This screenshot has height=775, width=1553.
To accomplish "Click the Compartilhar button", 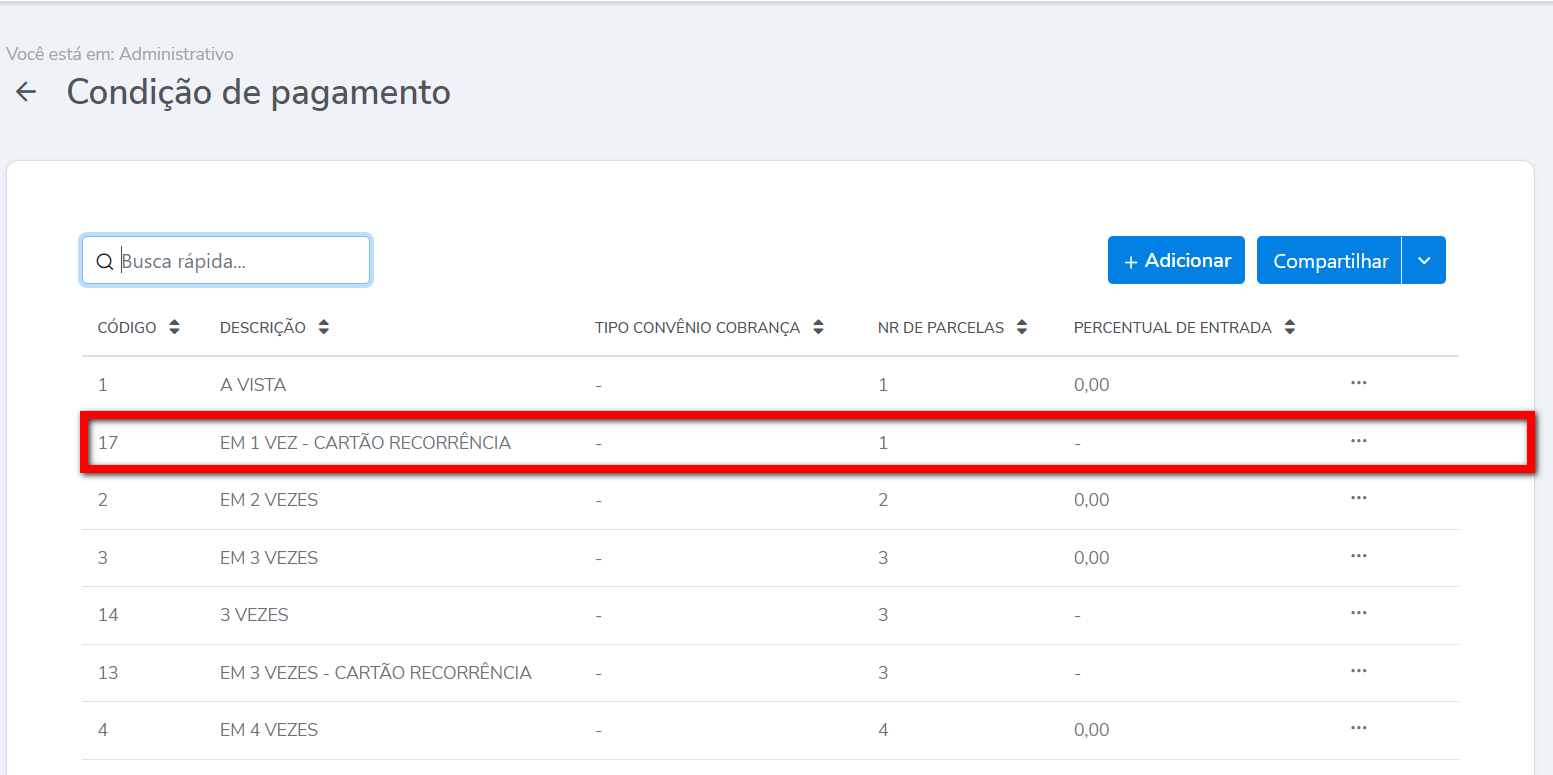I will (1330, 260).
